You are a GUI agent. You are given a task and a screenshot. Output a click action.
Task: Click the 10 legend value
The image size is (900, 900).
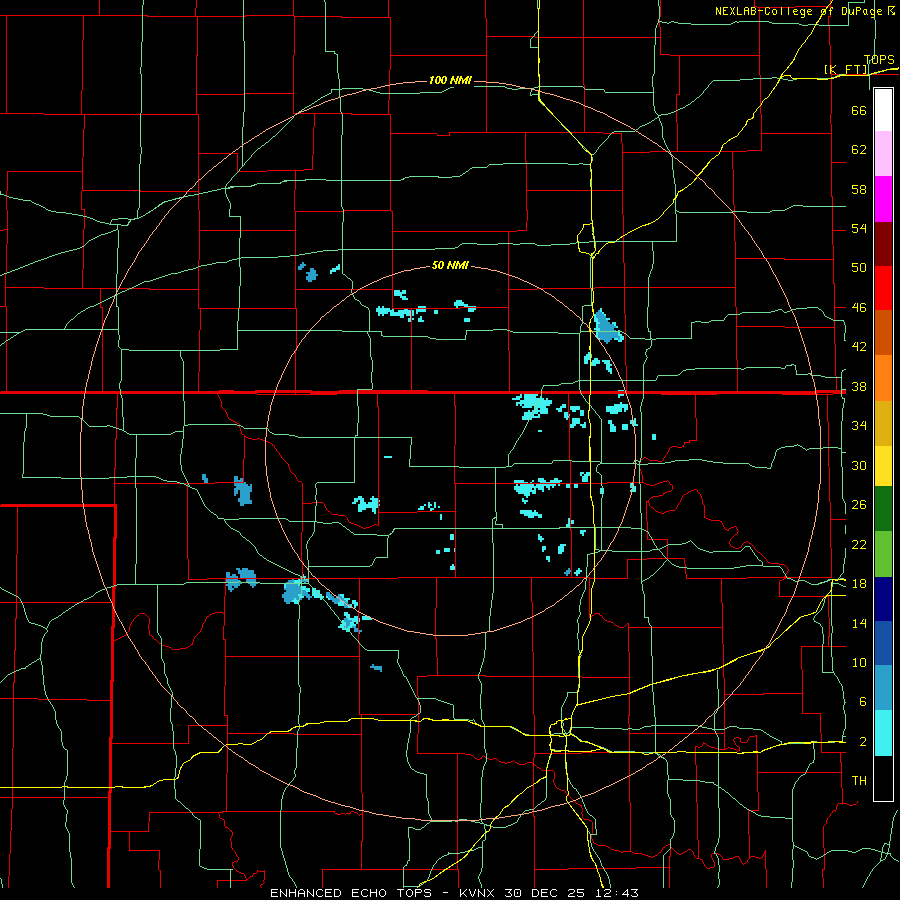tap(859, 663)
